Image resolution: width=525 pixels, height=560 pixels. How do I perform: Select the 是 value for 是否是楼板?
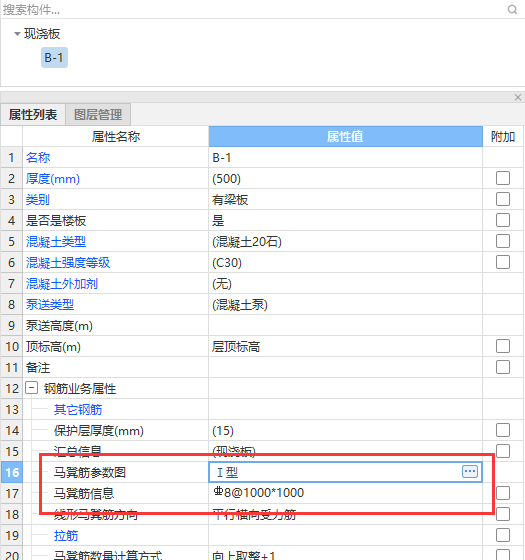coord(345,220)
